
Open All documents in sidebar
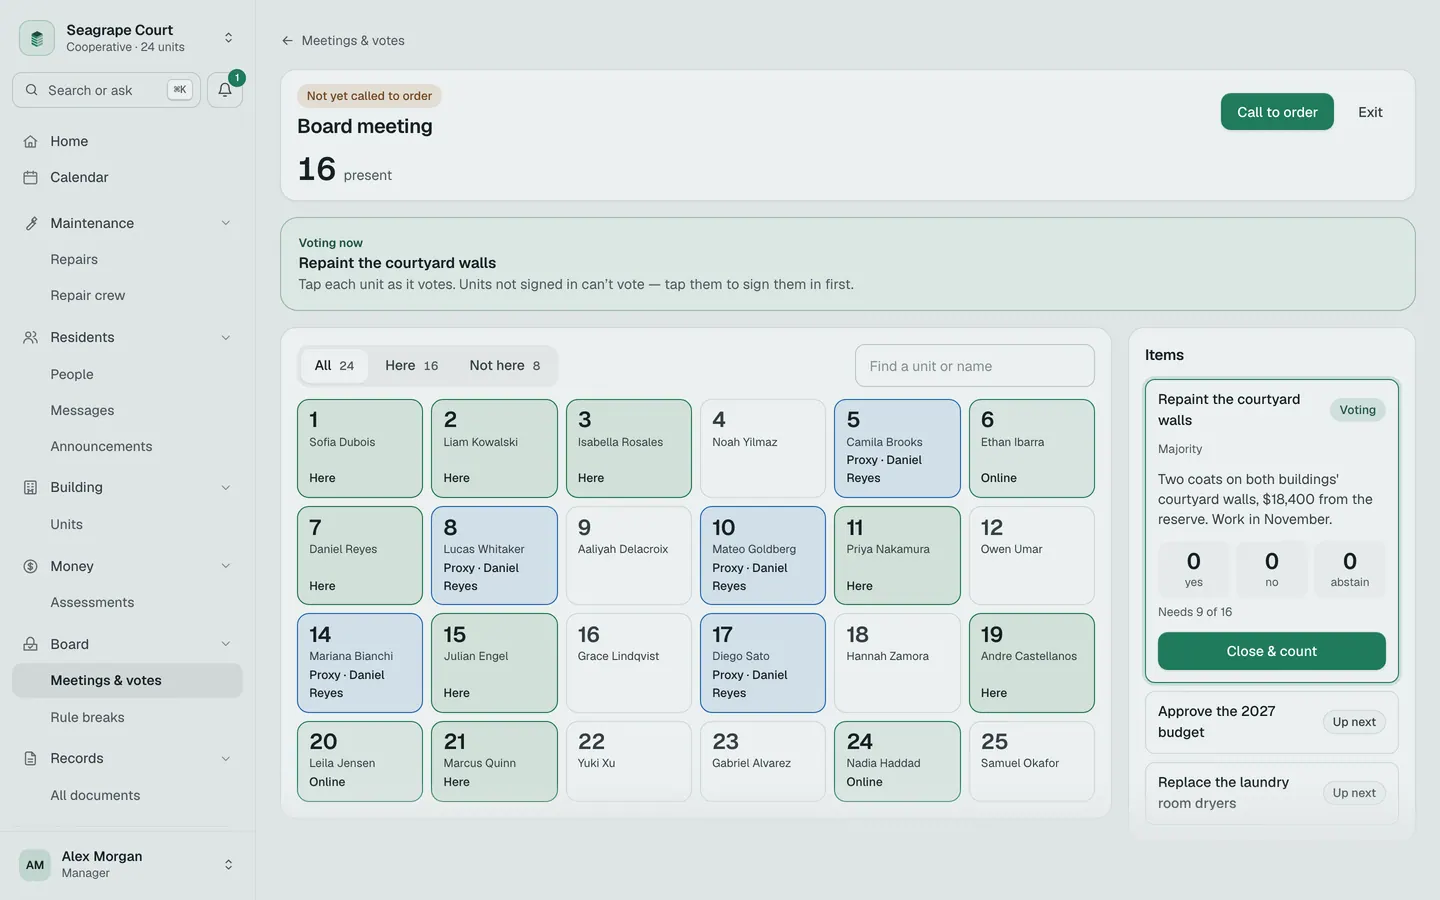click(x=95, y=795)
